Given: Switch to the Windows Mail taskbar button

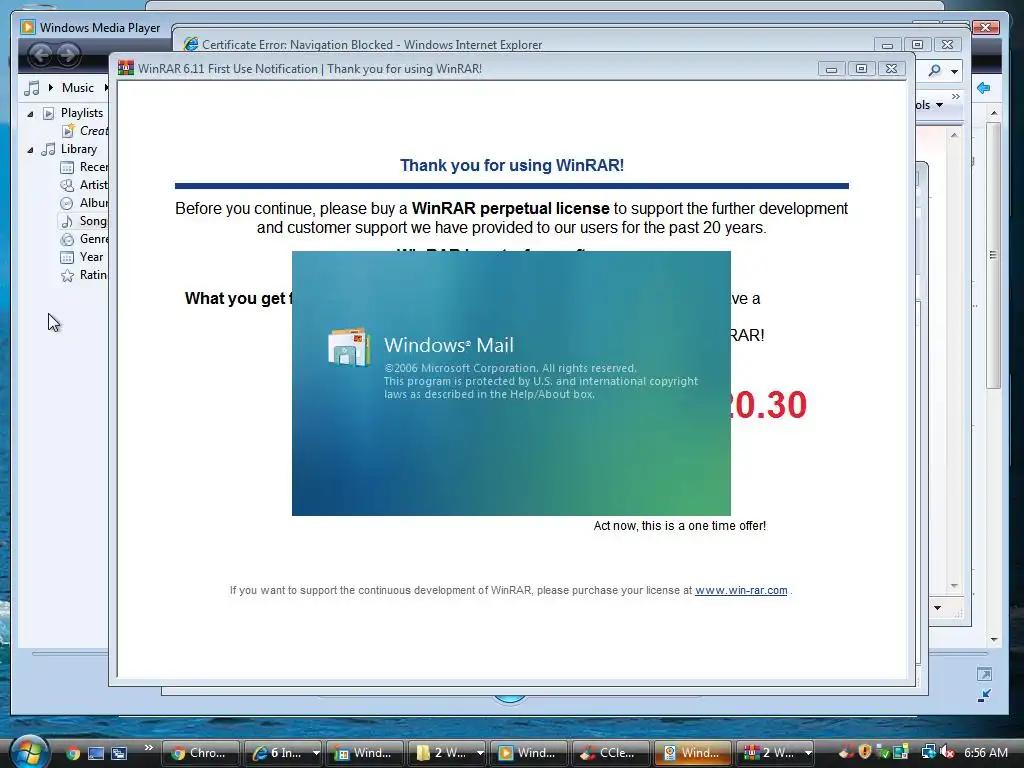Looking at the screenshot, I should [693, 753].
